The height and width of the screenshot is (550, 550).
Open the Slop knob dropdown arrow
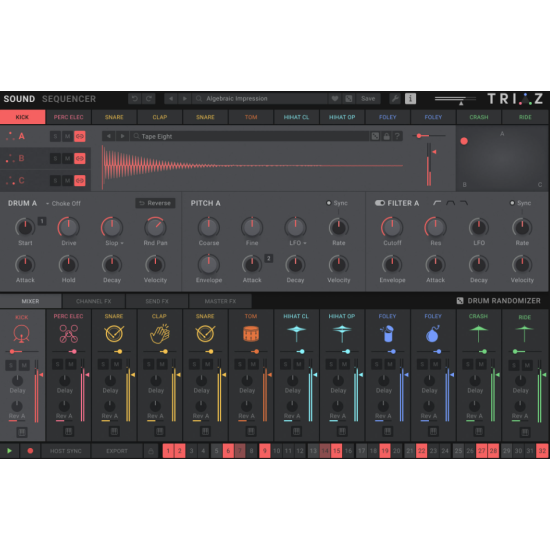[x=122, y=243]
